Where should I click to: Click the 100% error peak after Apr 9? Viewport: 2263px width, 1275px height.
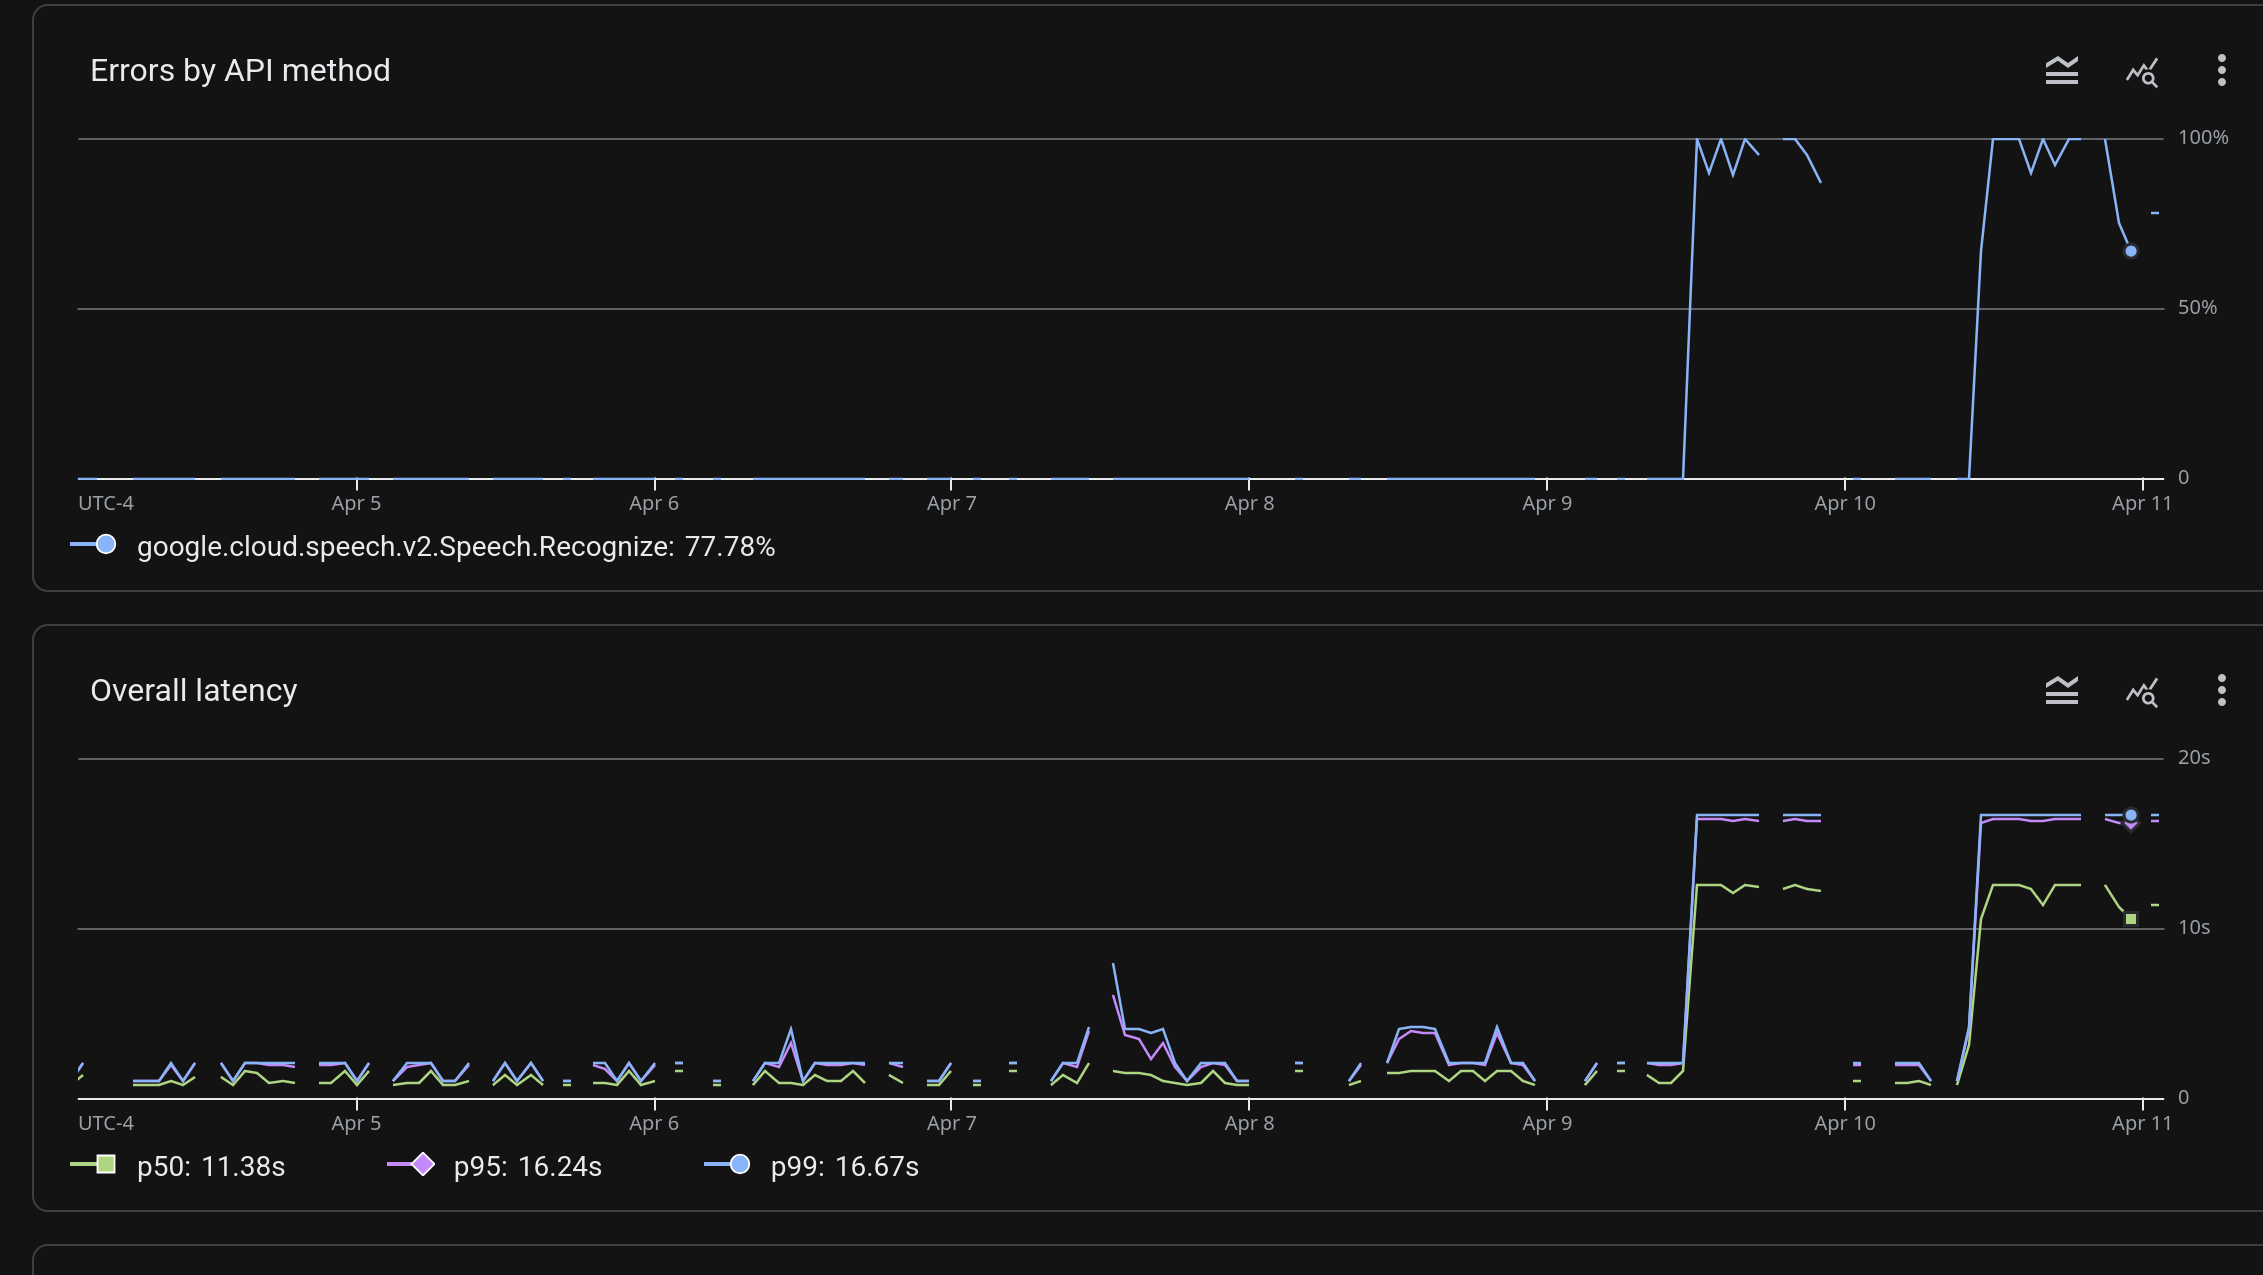point(1697,140)
